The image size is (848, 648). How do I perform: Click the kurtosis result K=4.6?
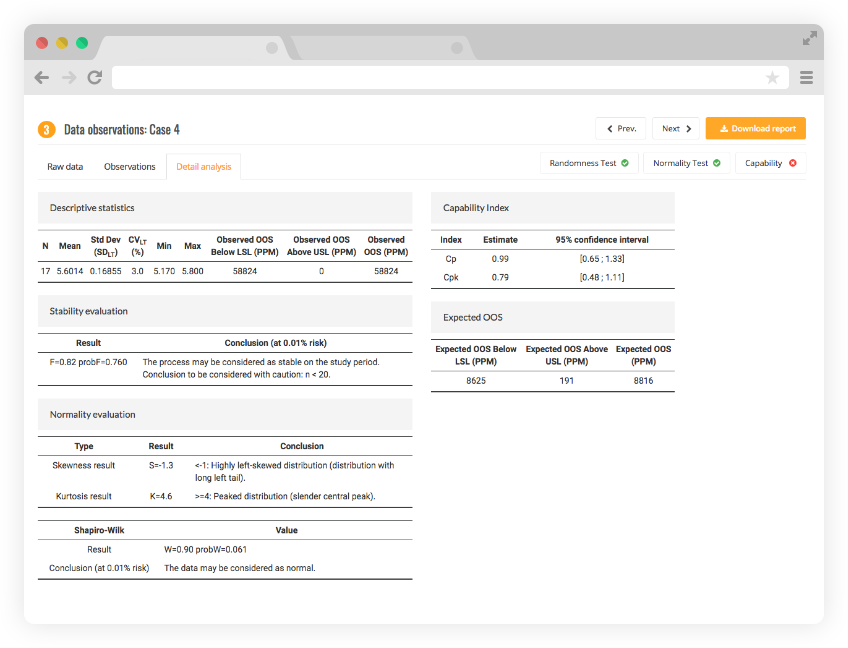[x=161, y=497]
